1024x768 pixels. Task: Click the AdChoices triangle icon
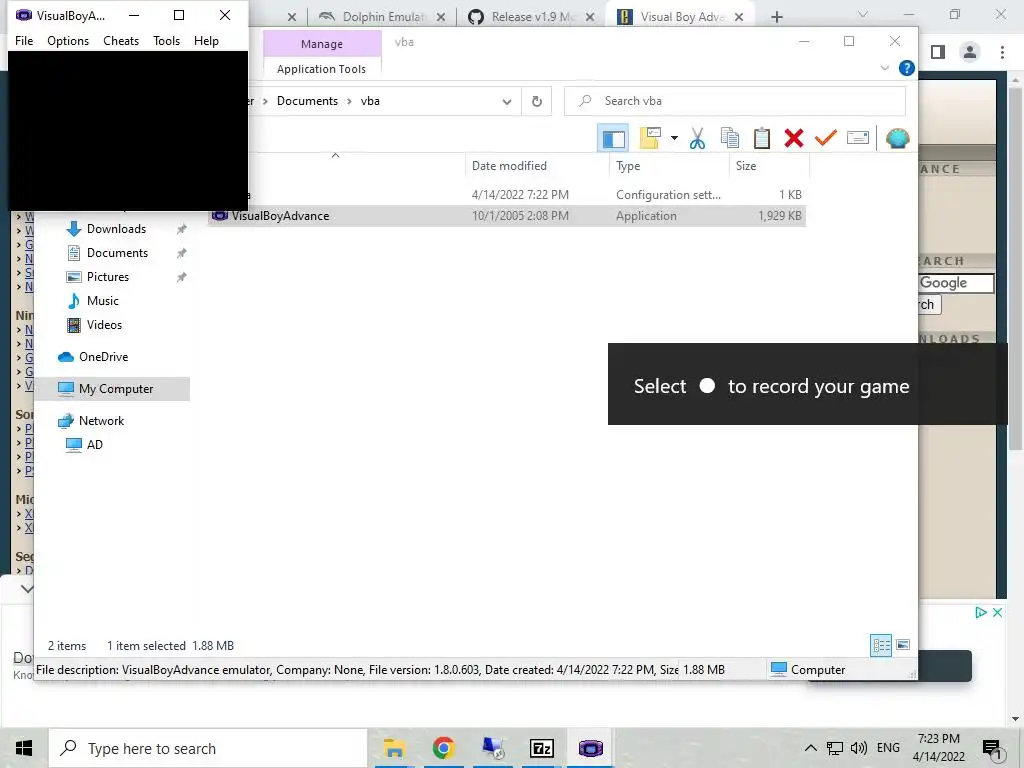click(980, 613)
